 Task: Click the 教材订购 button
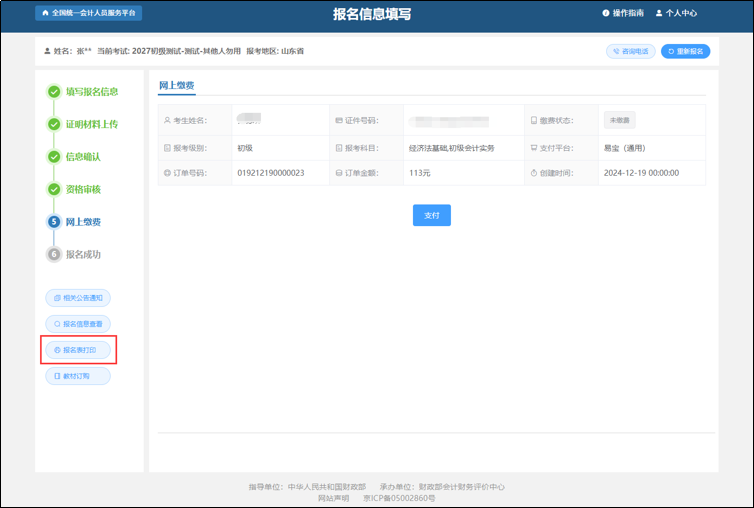[x=78, y=376]
